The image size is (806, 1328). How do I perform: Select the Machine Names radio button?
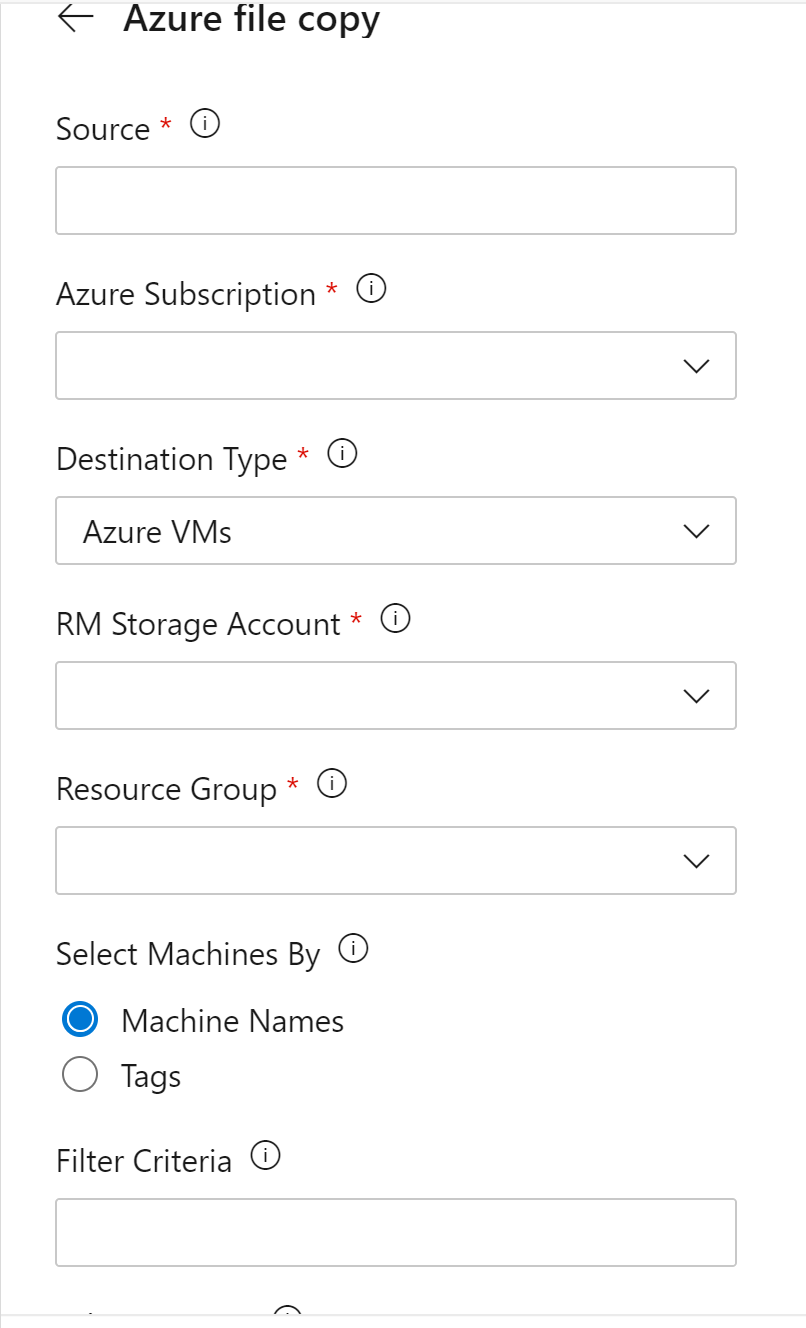pos(80,1020)
